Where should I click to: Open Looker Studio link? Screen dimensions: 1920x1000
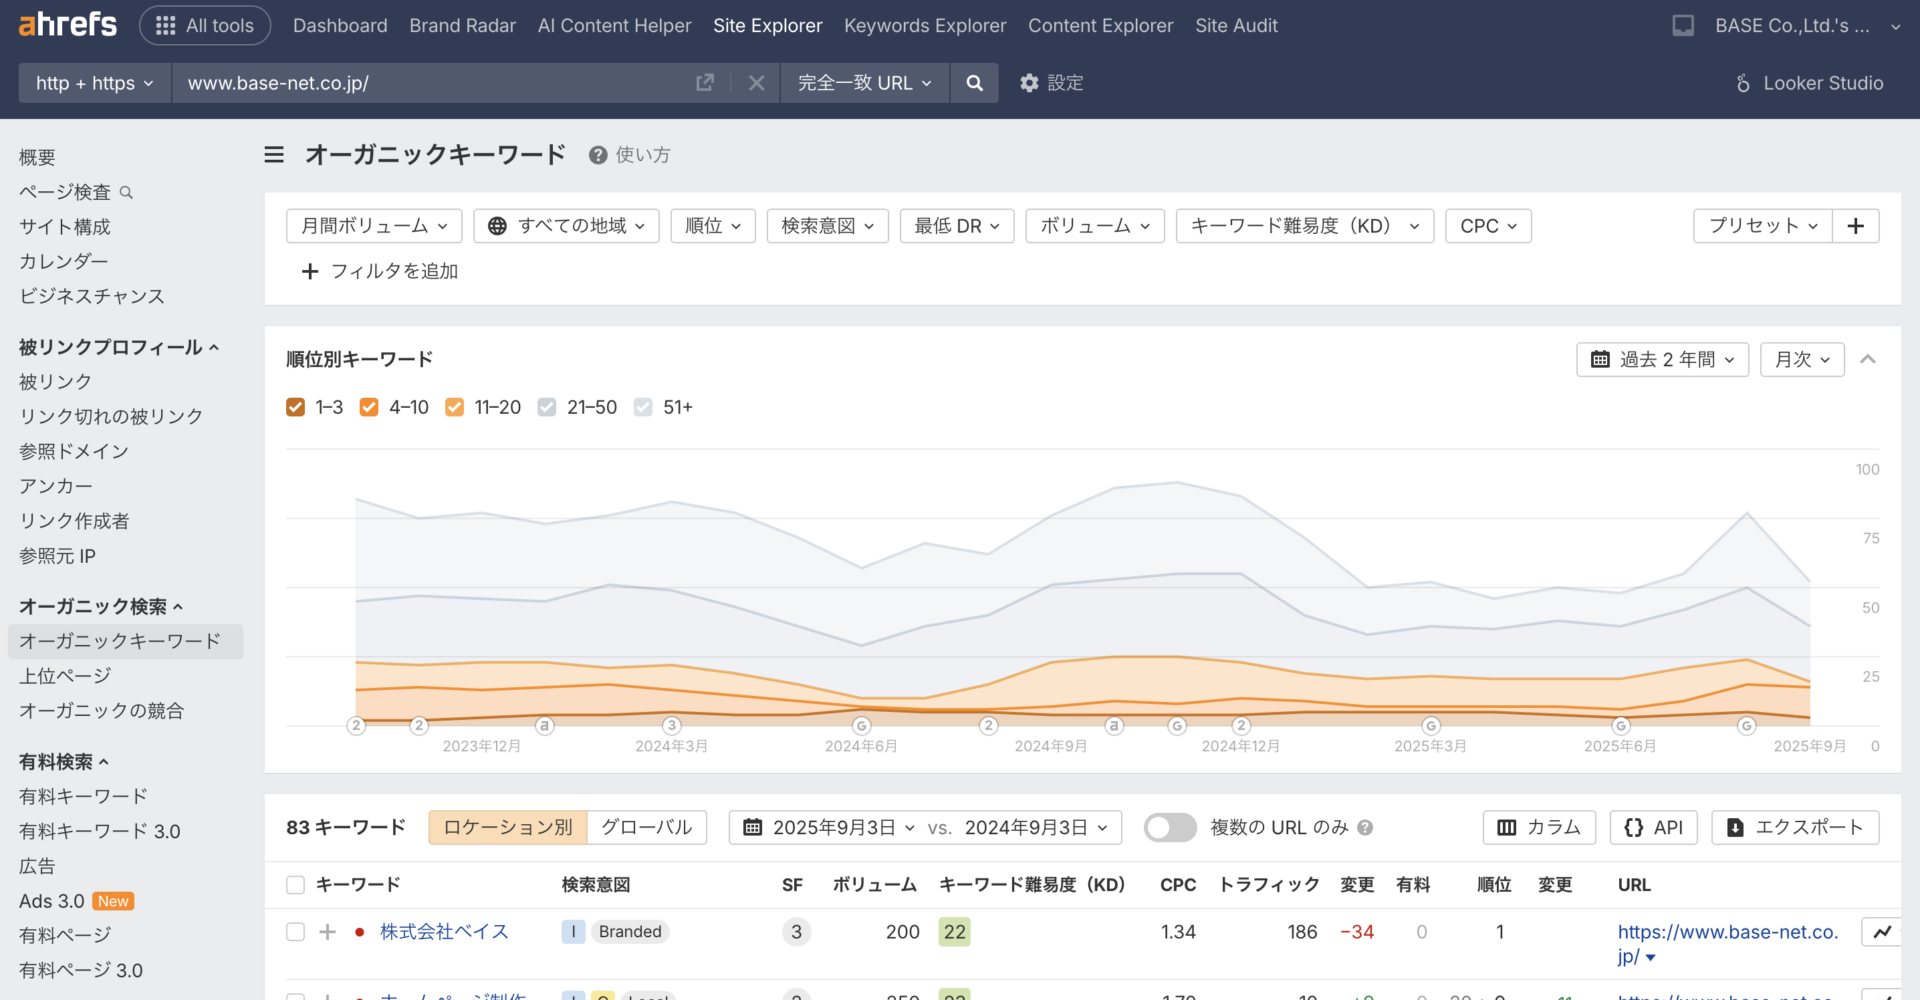point(1810,83)
